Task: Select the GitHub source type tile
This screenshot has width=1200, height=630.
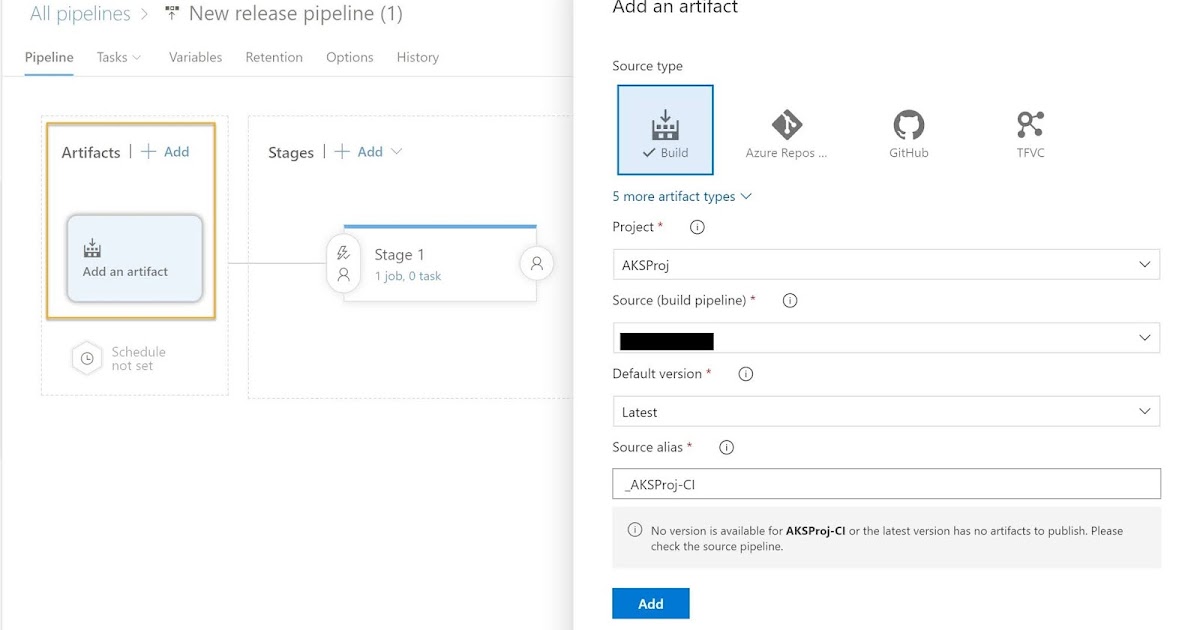Action: point(908,128)
